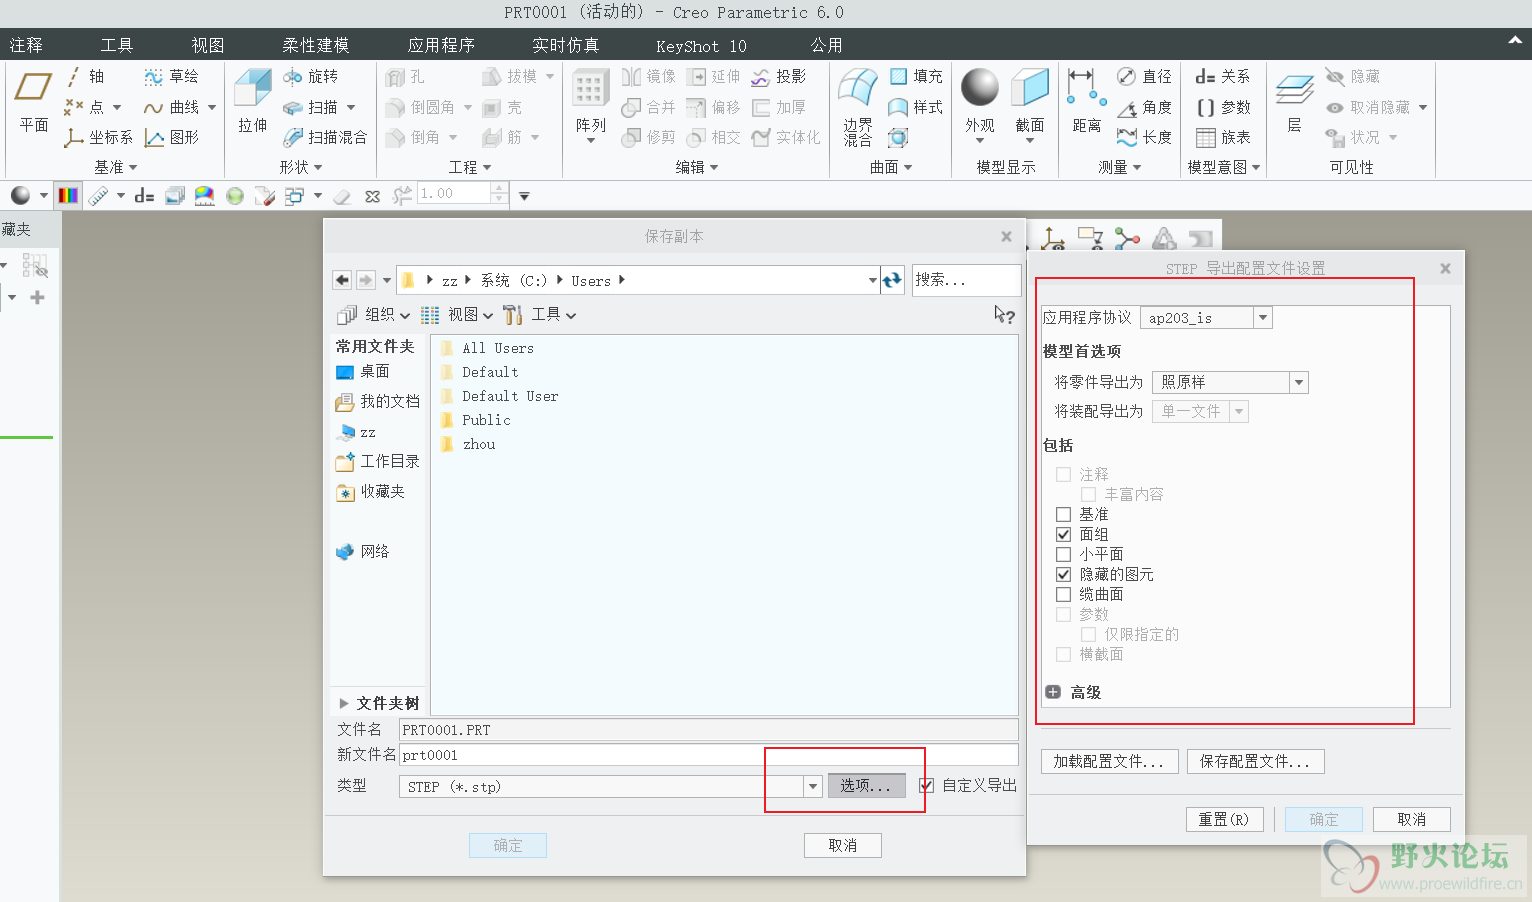This screenshot has width=1532, height=902.
Task: Uncheck 隐藏的图元 option
Action: 1063,574
